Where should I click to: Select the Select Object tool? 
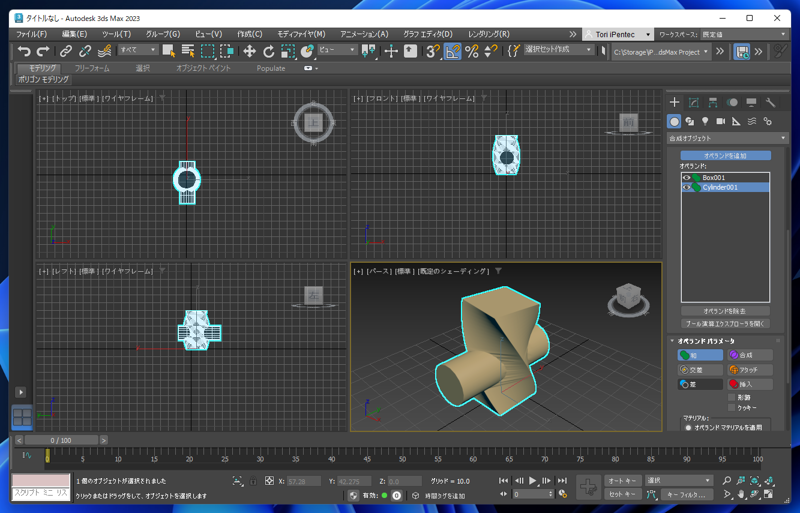(x=169, y=51)
